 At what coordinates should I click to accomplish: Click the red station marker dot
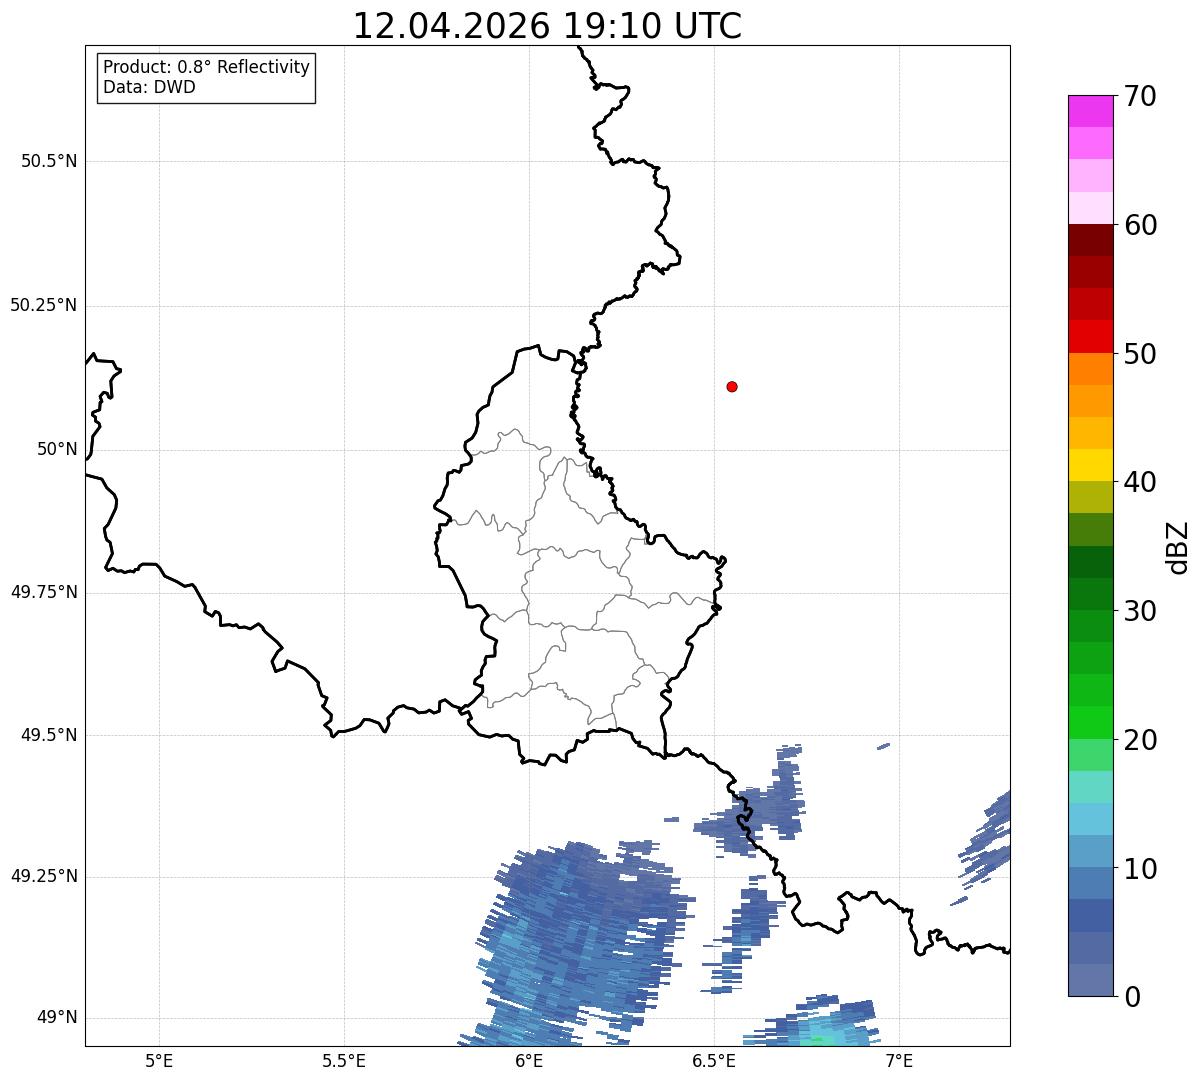[x=732, y=386]
